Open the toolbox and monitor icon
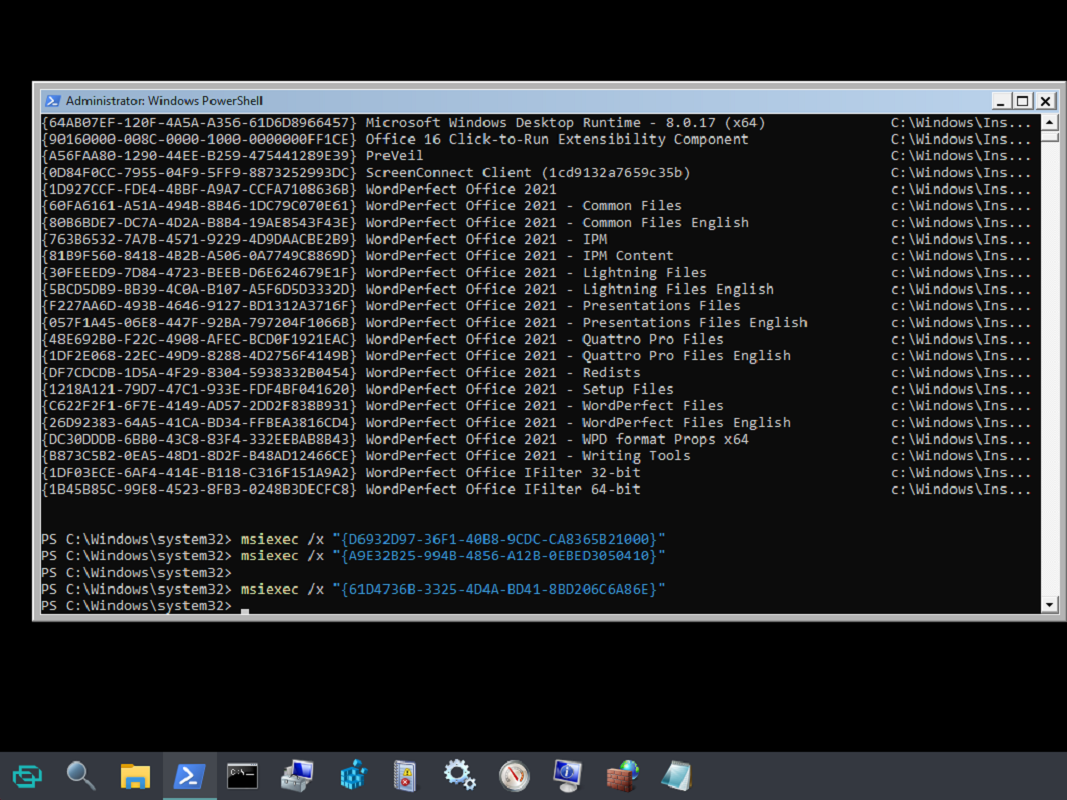 297,775
